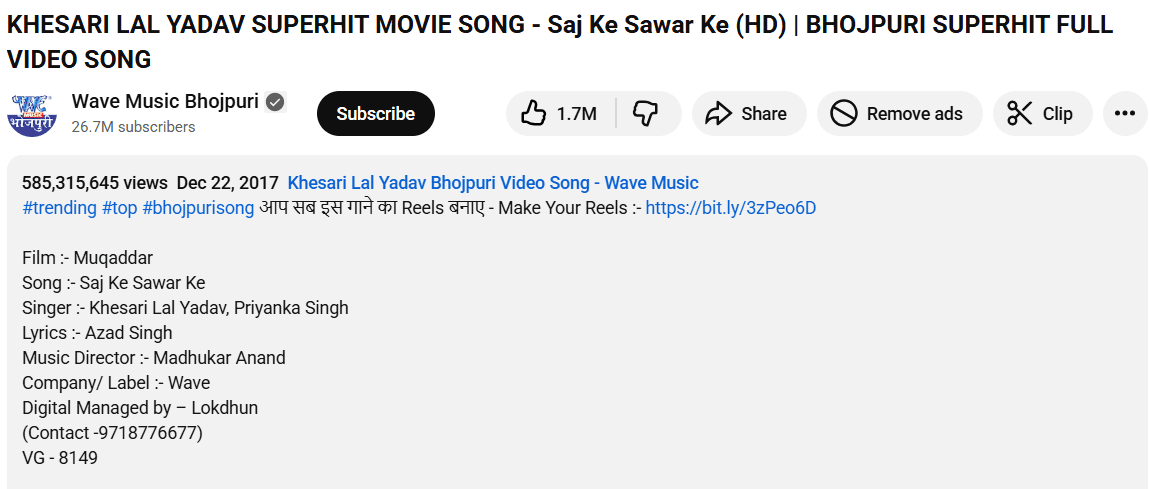Click the thumbs-up like icon

point(534,114)
